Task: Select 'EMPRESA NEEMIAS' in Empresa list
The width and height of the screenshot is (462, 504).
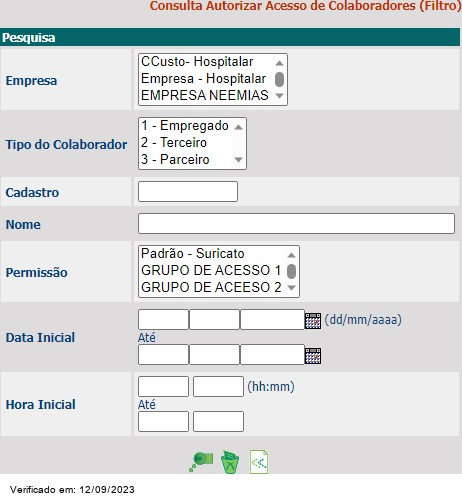Action: 205,96
